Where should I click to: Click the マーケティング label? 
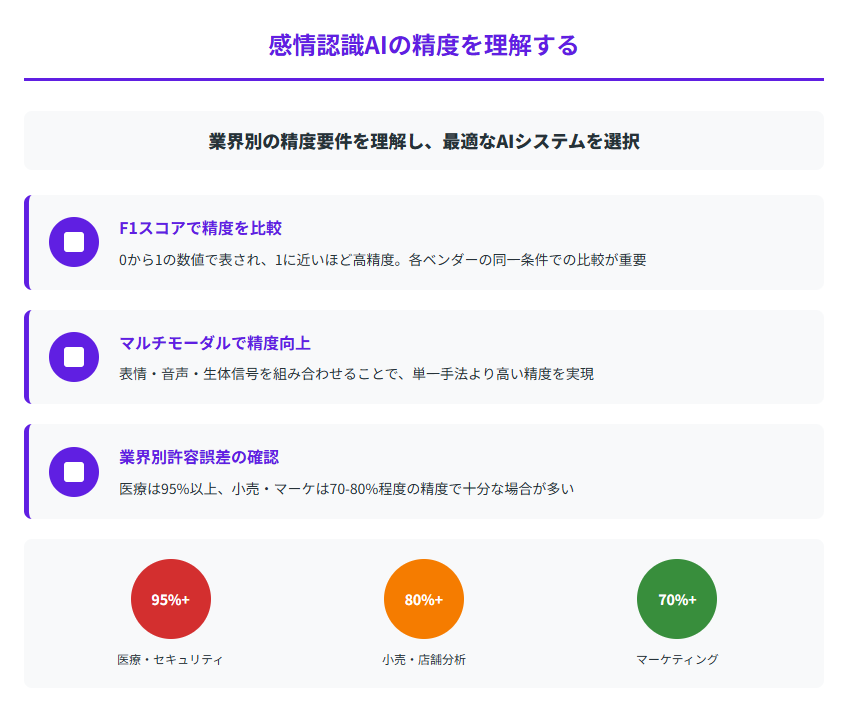click(676, 660)
